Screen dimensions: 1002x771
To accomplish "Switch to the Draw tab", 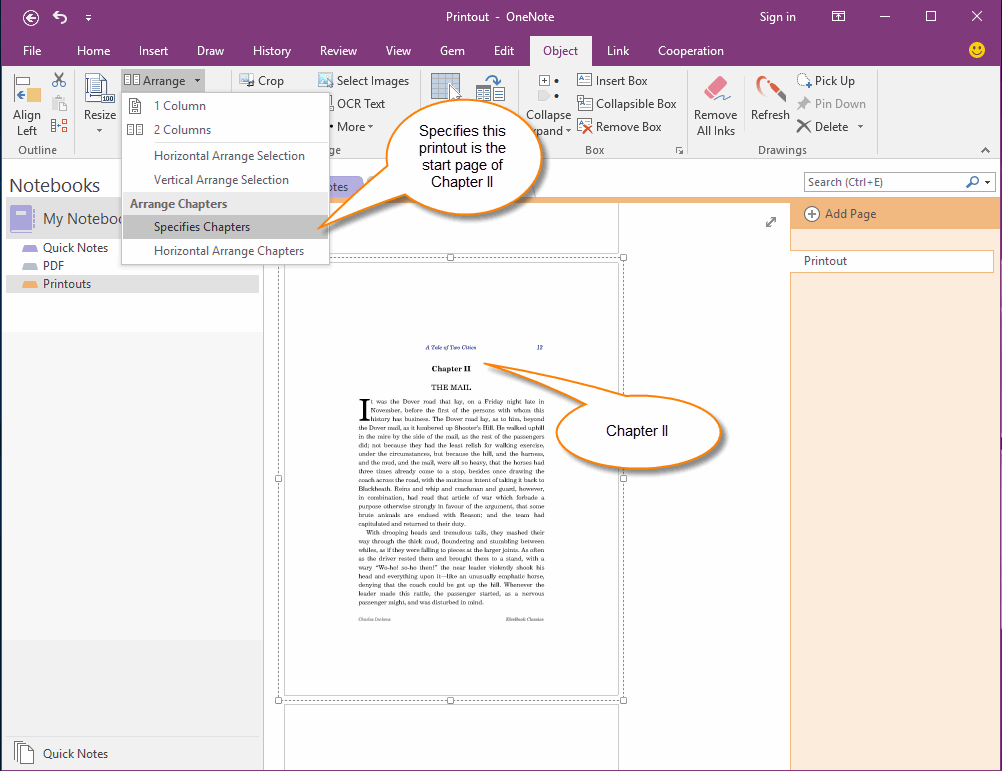I will 210,51.
